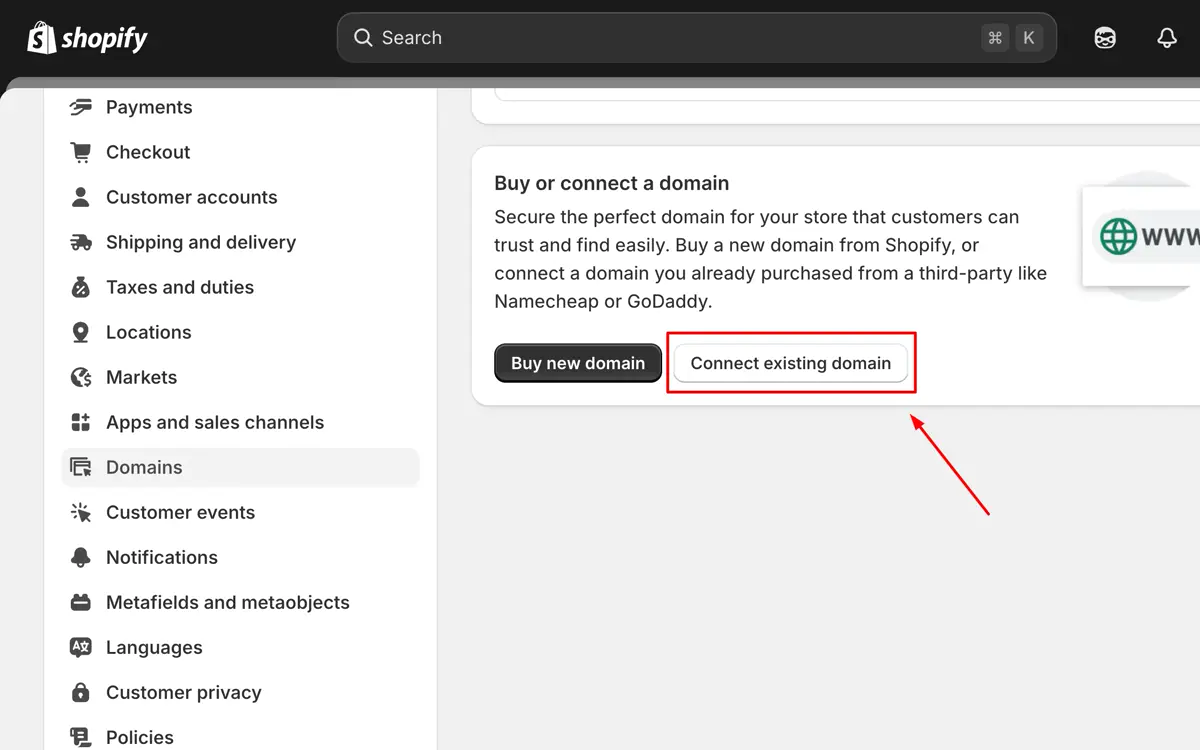1200x750 pixels.
Task: Click the Checkout cart icon
Action: click(81, 152)
